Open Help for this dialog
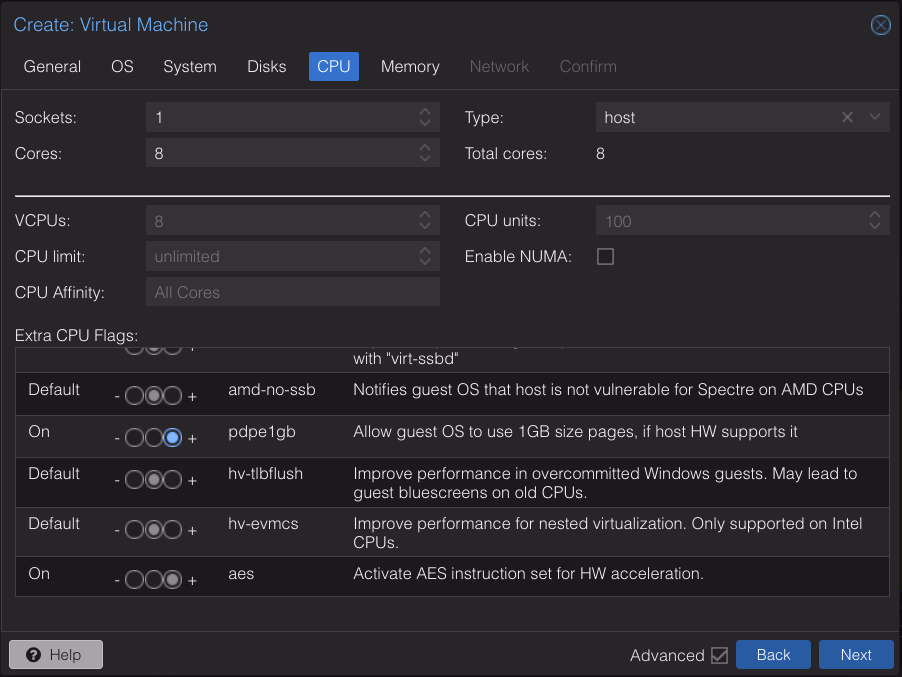The image size is (902, 677). pyautogui.click(x=55, y=654)
